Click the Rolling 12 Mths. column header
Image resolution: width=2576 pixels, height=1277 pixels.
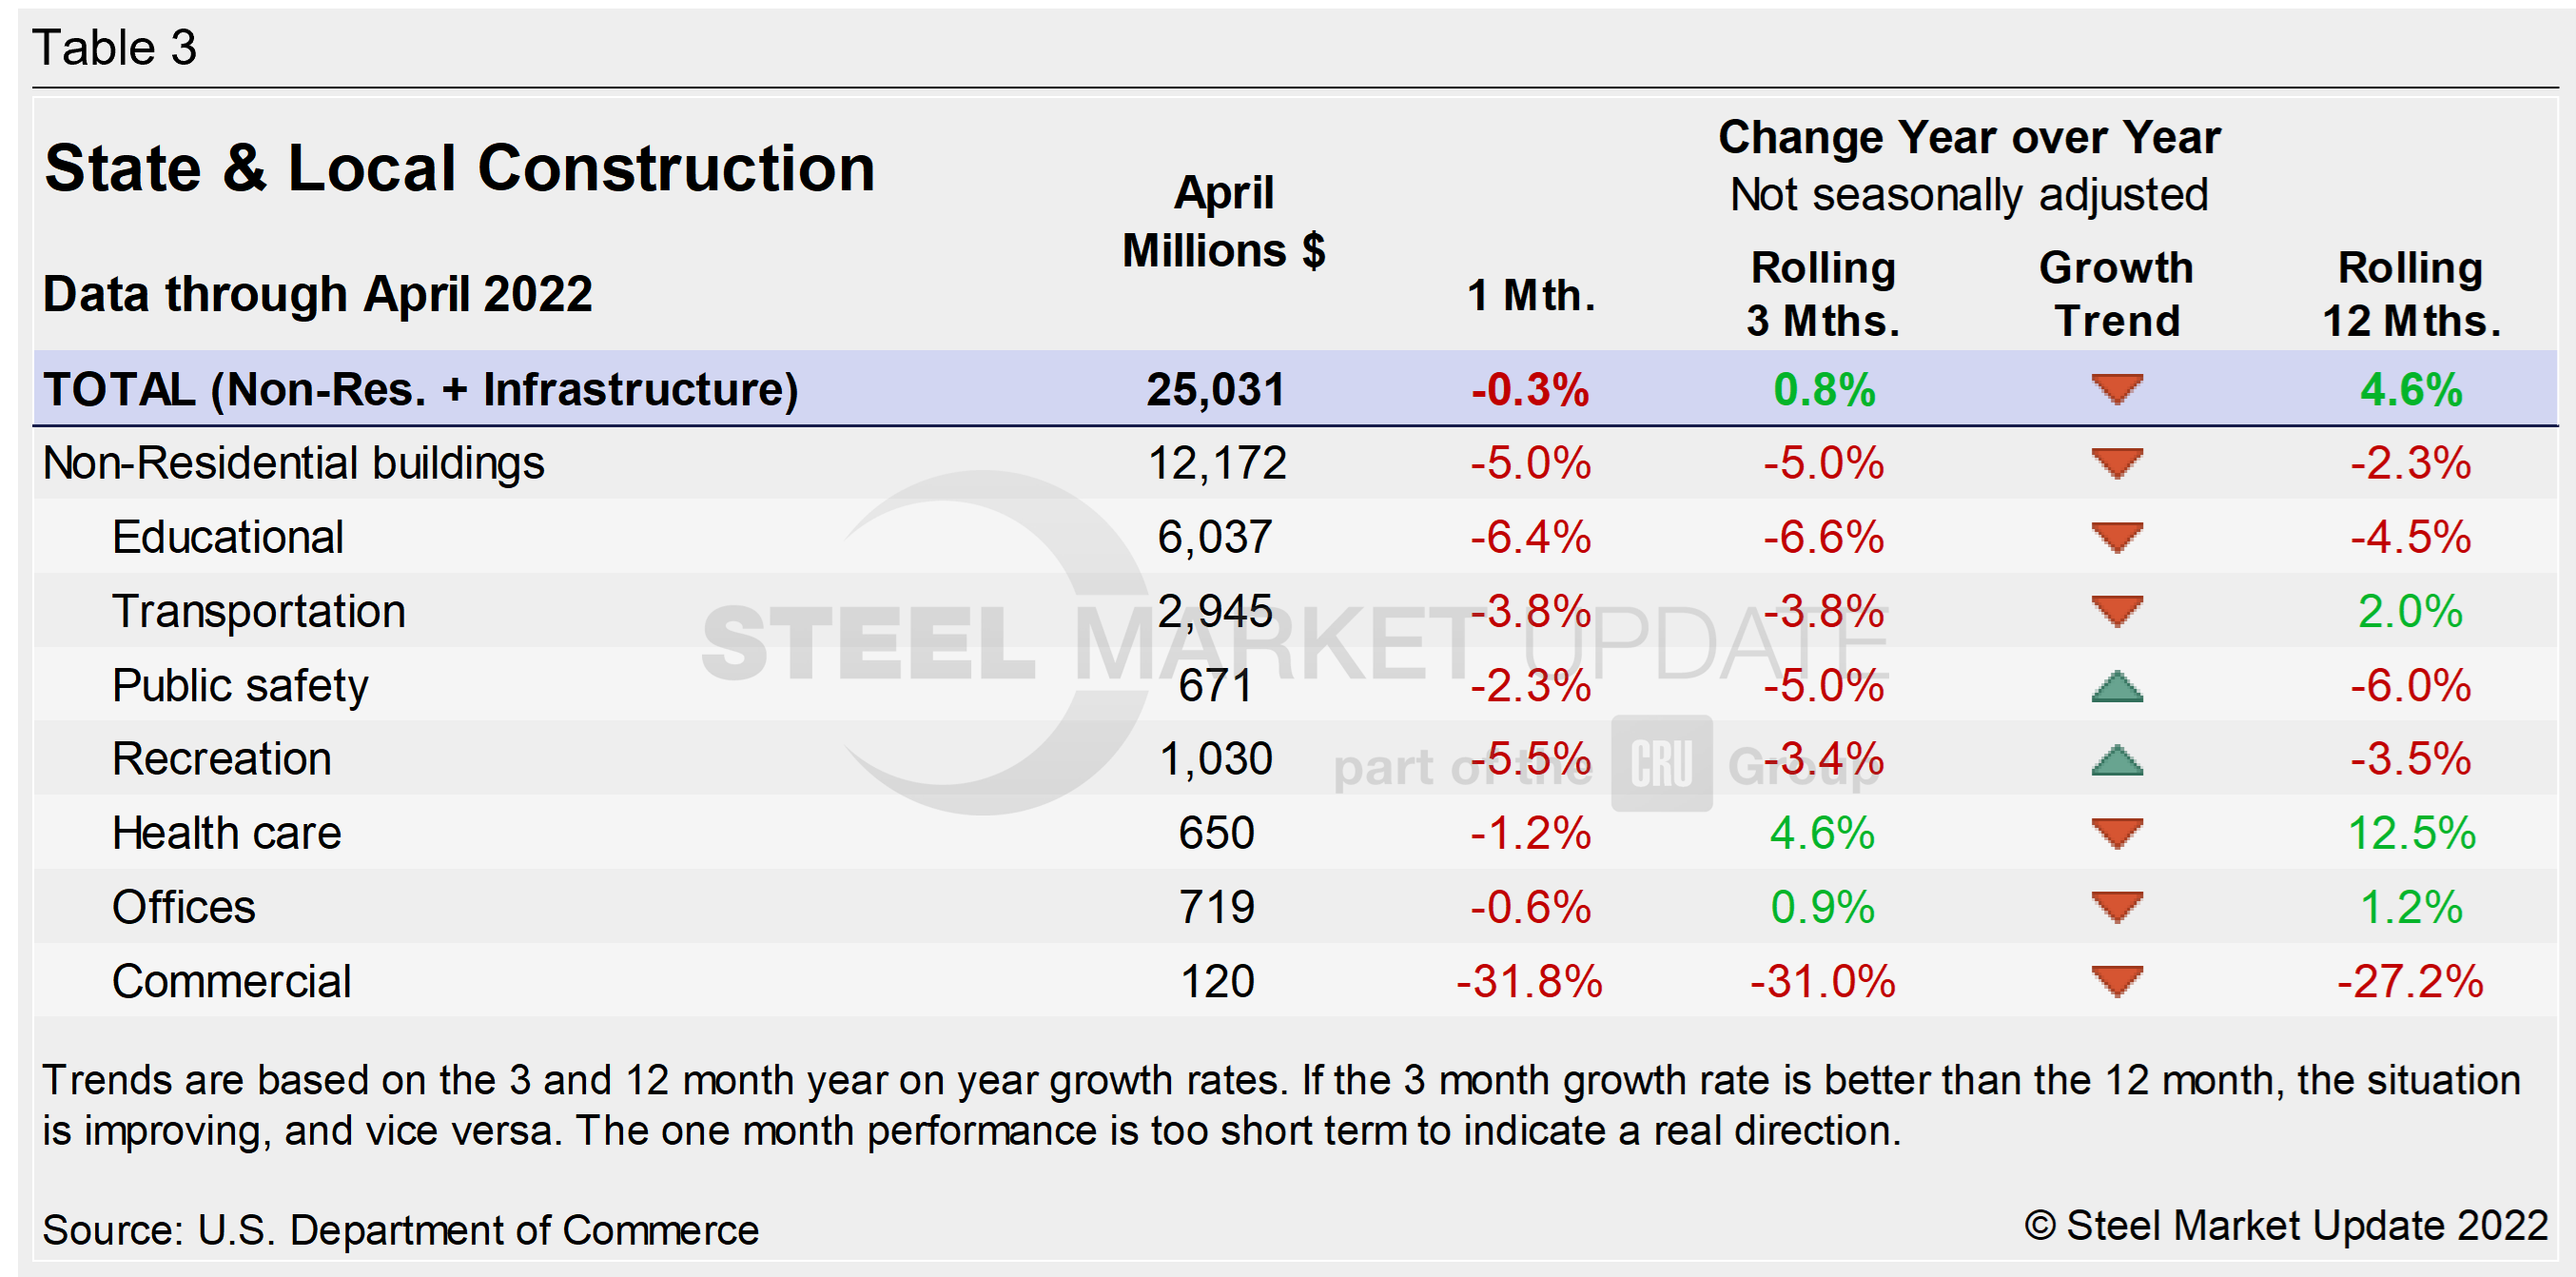tap(2410, 294)
